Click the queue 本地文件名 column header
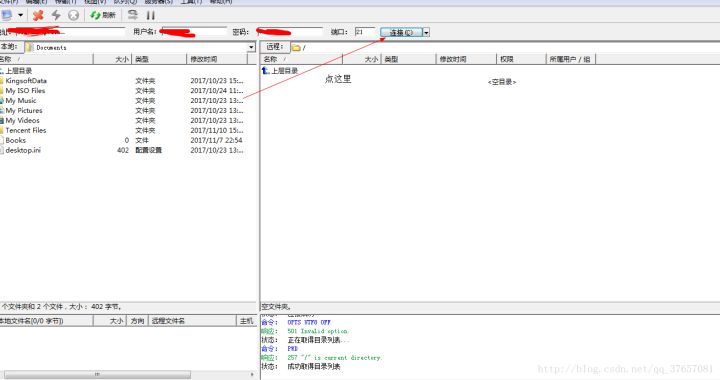Image resolution: width=720 pixels, height=380 pixels. point(46,321)
